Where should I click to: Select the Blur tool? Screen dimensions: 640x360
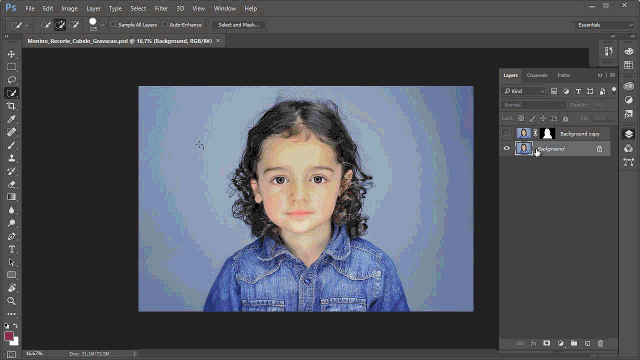coord(11,210)
